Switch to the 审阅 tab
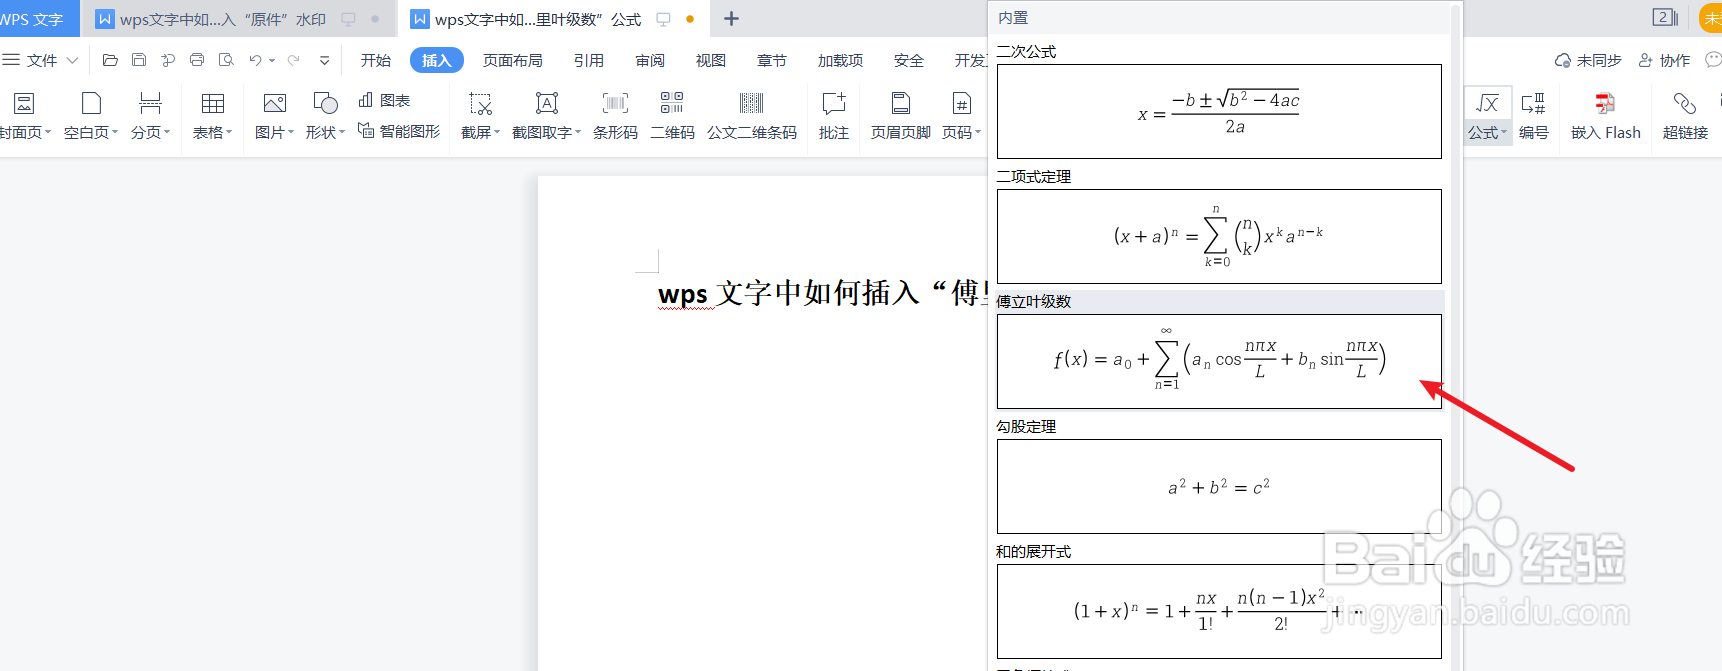The image size is (1722, 671). coord(650,60)
